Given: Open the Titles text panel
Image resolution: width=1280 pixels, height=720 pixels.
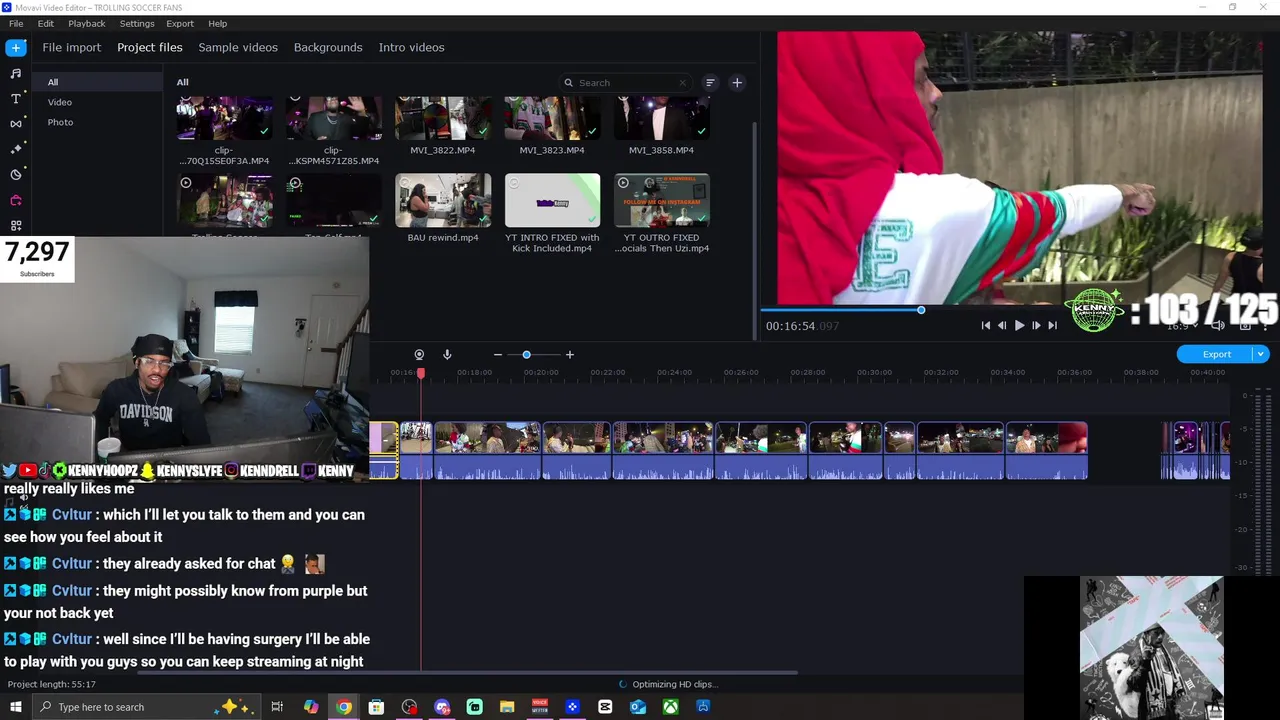Looking at the screenshot, I should (x=16, y=98).
